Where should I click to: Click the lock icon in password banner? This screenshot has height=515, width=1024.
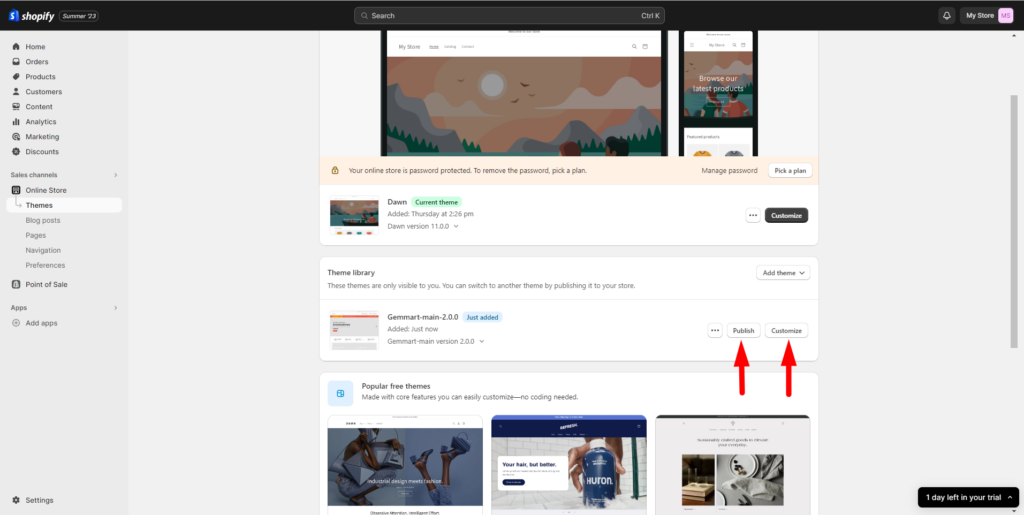click(x=335, y=170)
